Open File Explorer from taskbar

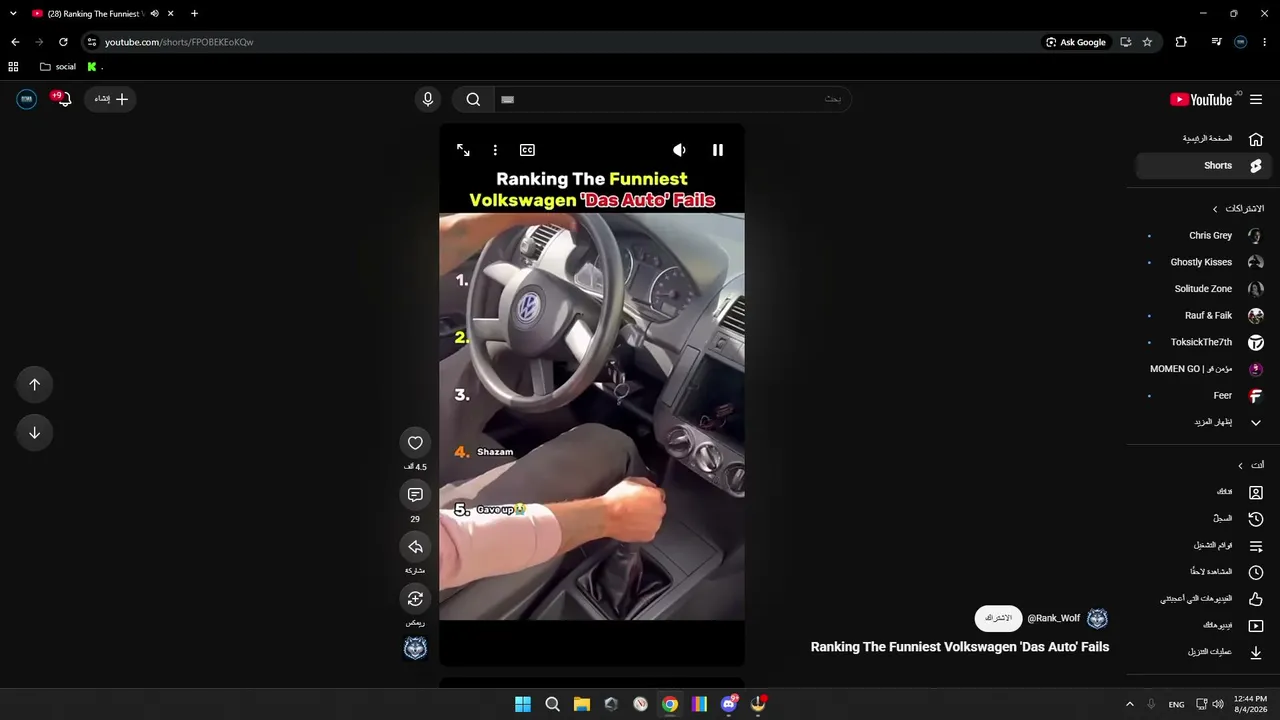(x=582, y=704)
